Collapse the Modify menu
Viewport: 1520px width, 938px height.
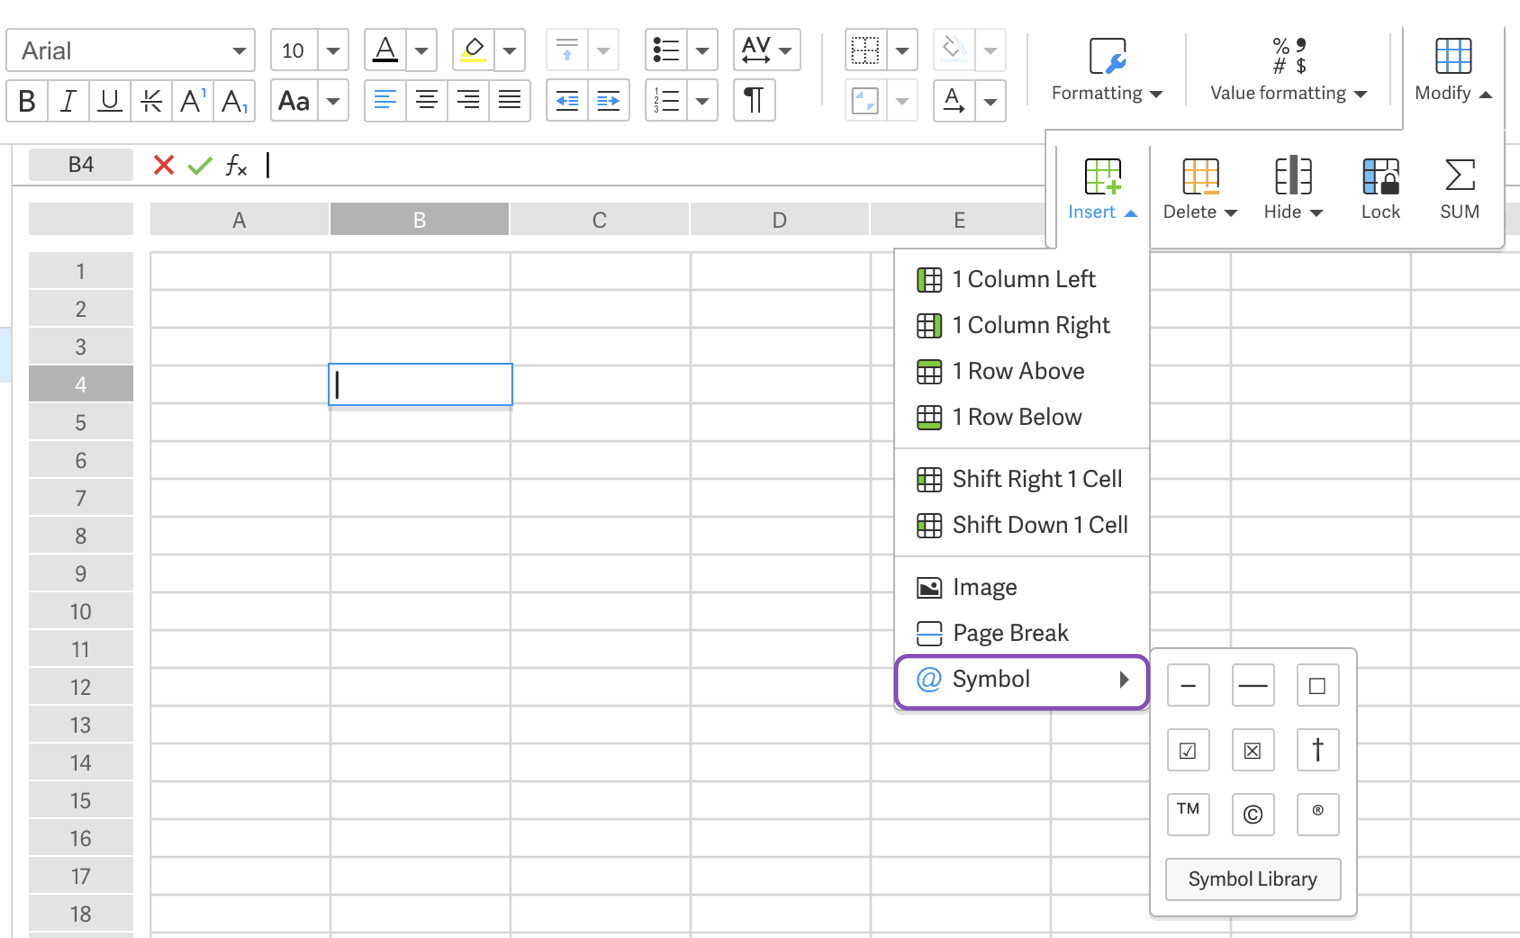point(1453,70)
